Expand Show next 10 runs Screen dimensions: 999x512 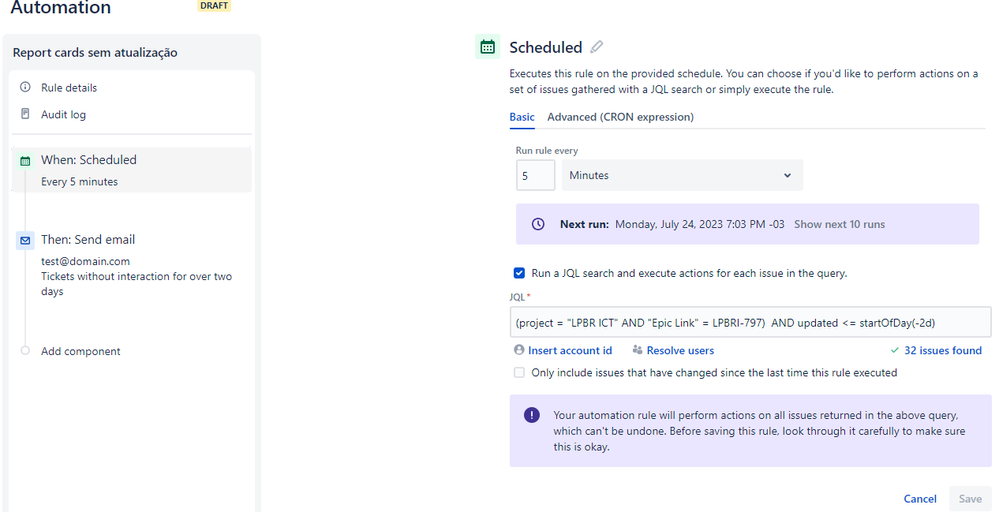pyautogui.click(x=839, y=224)
